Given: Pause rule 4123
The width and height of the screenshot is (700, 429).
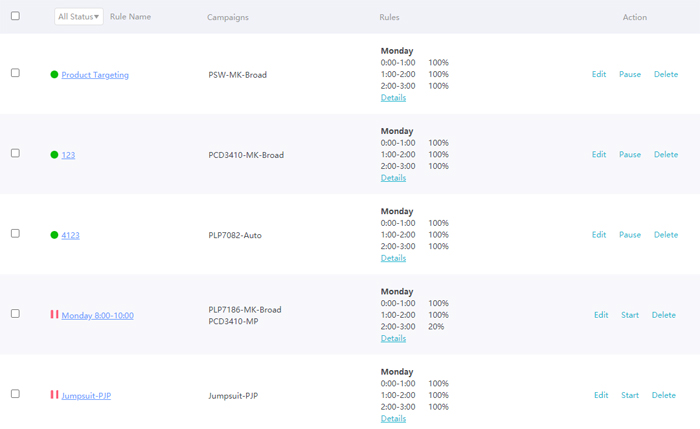Looking at the screenshot, I should tap(630, 235).
